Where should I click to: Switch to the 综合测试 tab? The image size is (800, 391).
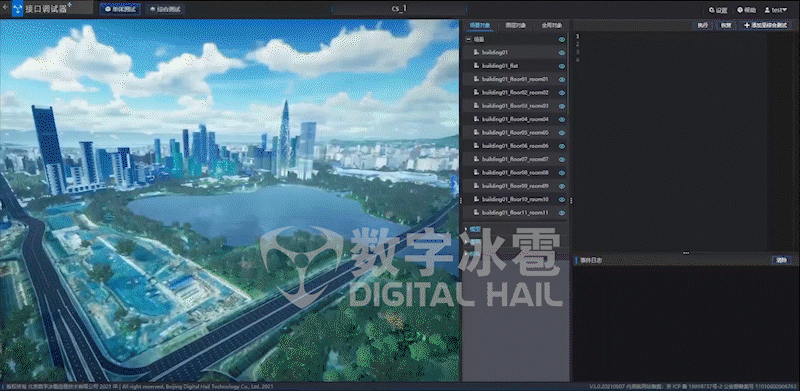tap(165, 9)
